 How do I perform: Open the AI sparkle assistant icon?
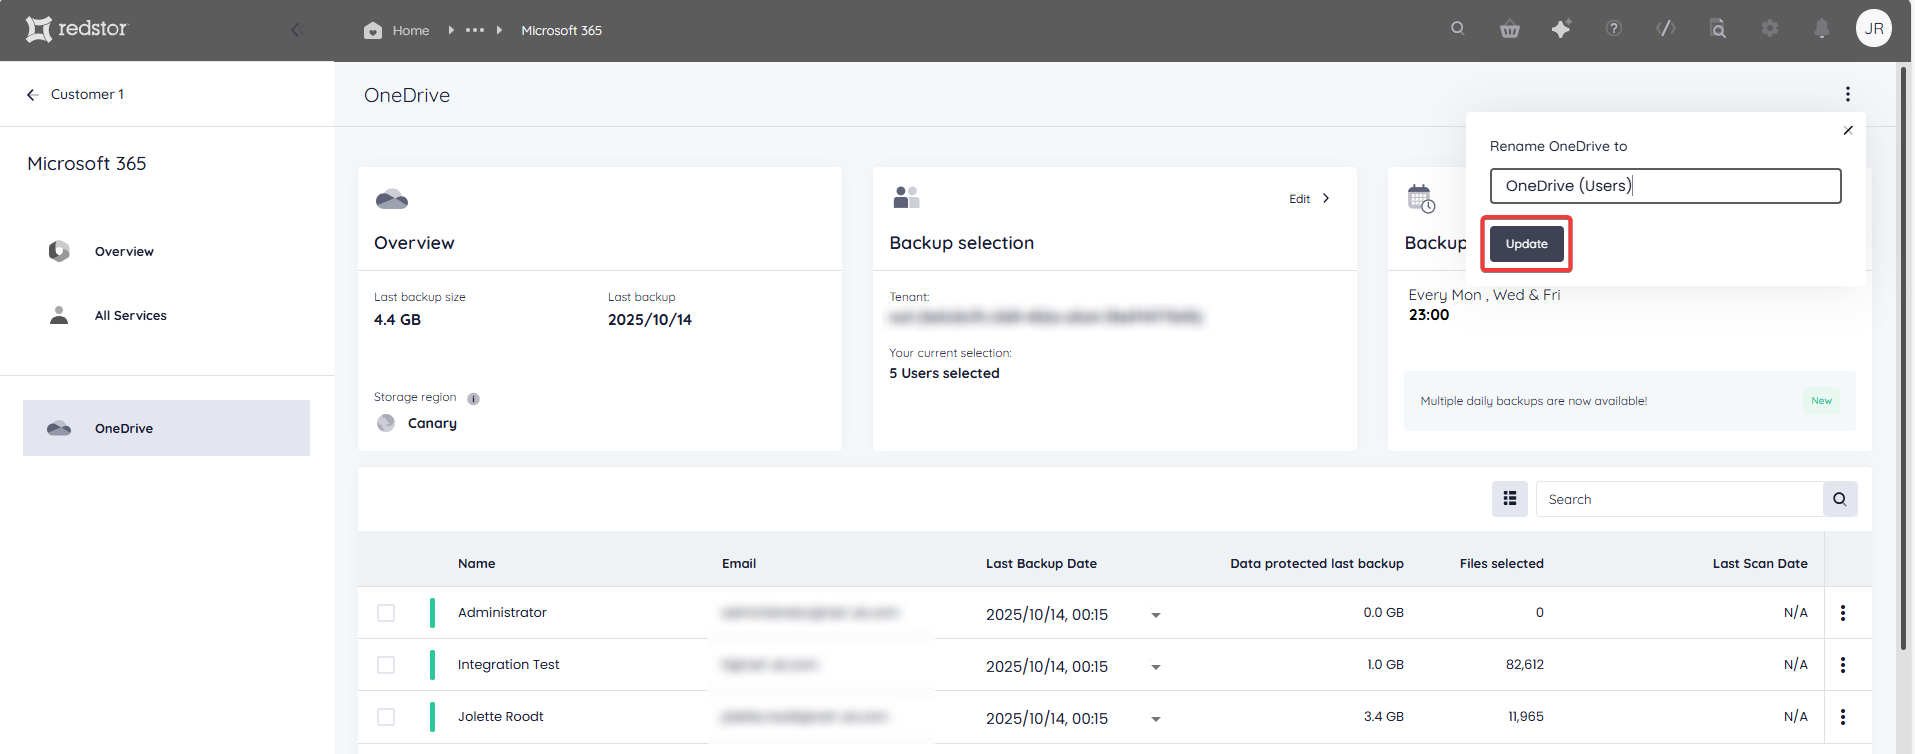coord(1561,29)
